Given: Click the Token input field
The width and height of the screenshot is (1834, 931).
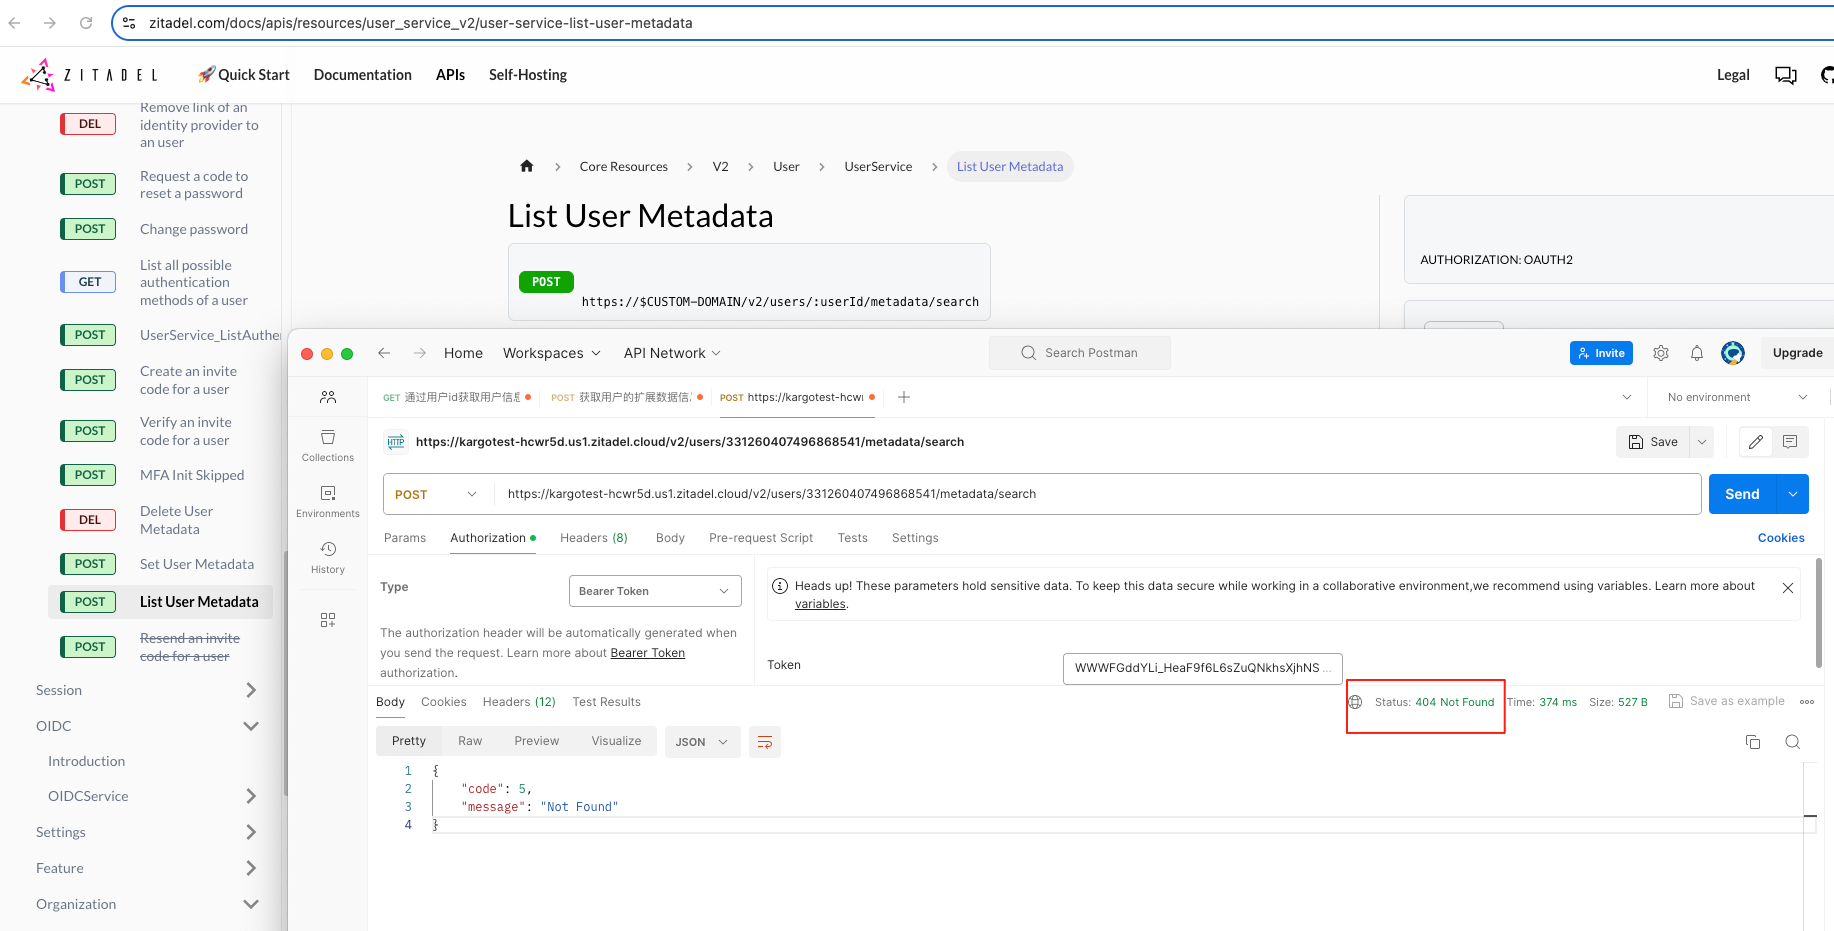Looking at the screenshot, I should click(1203, 668).
